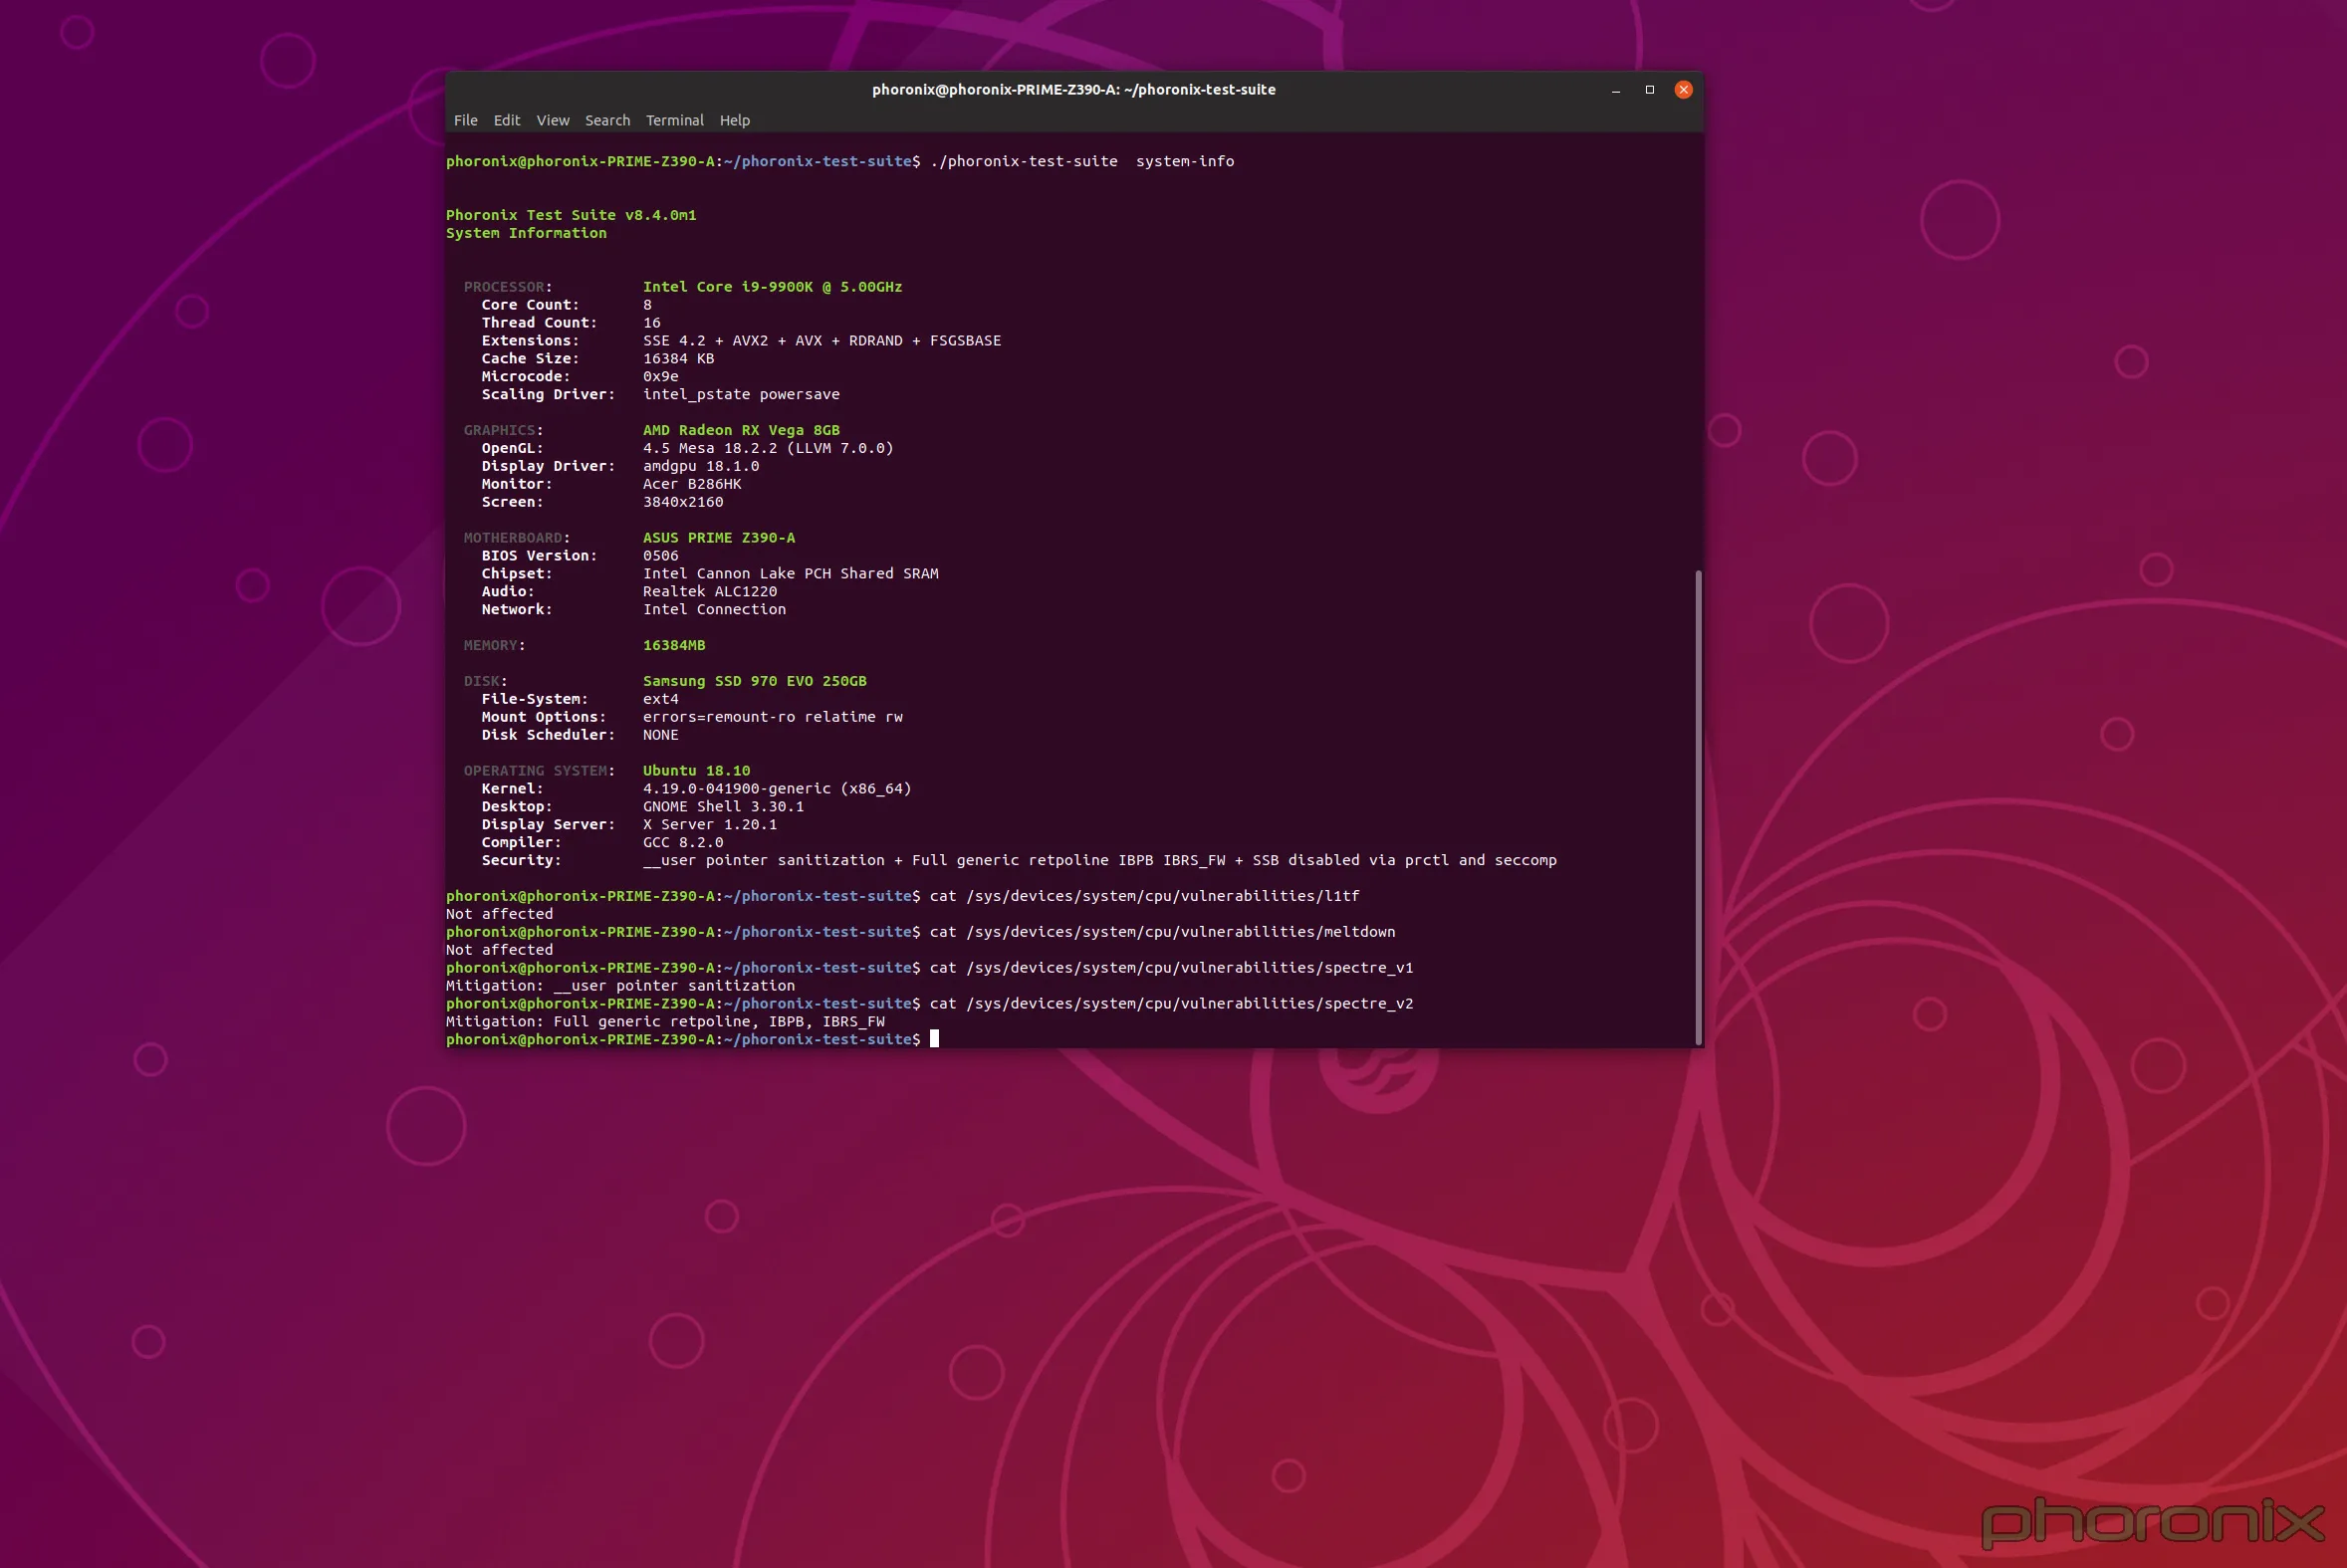Open the File menu
Image resolution: width=2347 pixels, height=1568 pixels.
pyautogui.click(x=465, y=120)
